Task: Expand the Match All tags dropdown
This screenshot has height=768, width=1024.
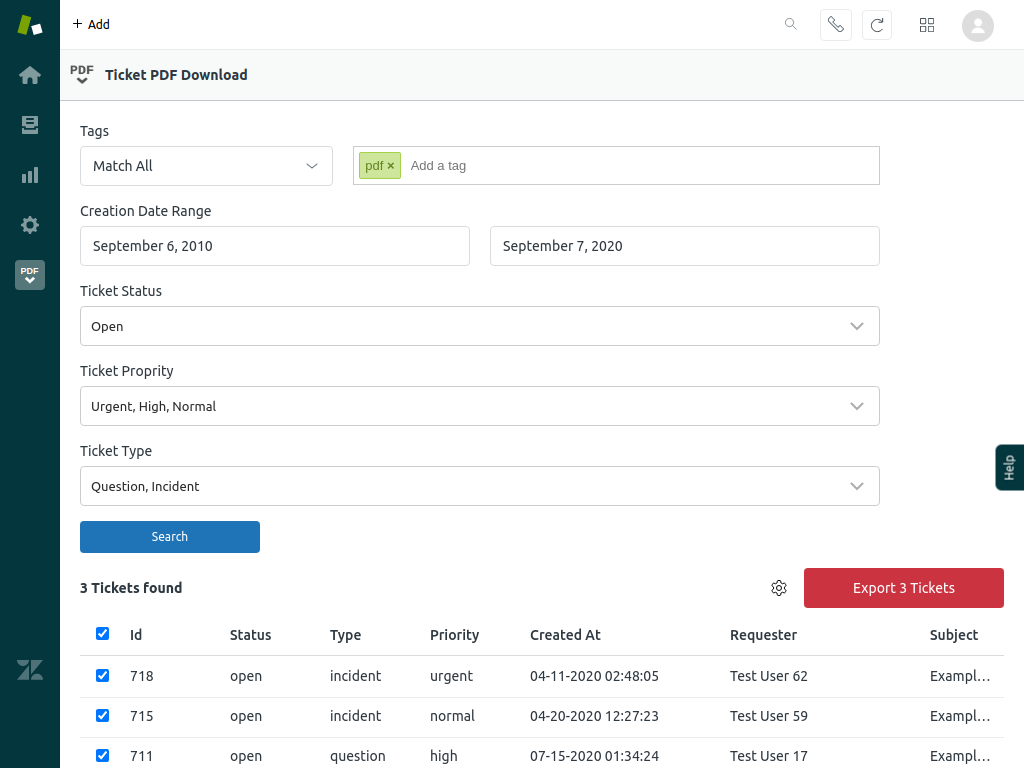Action: coord(206,166)
